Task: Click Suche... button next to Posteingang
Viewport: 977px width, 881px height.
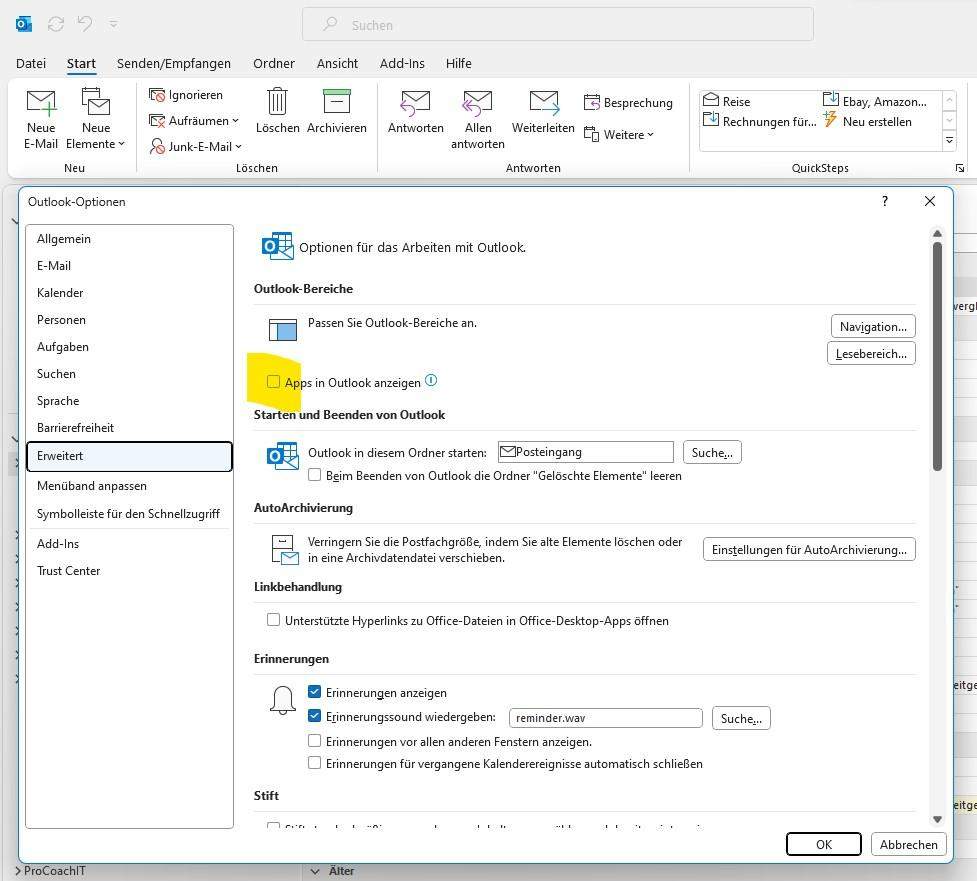Action: point(712,452)
